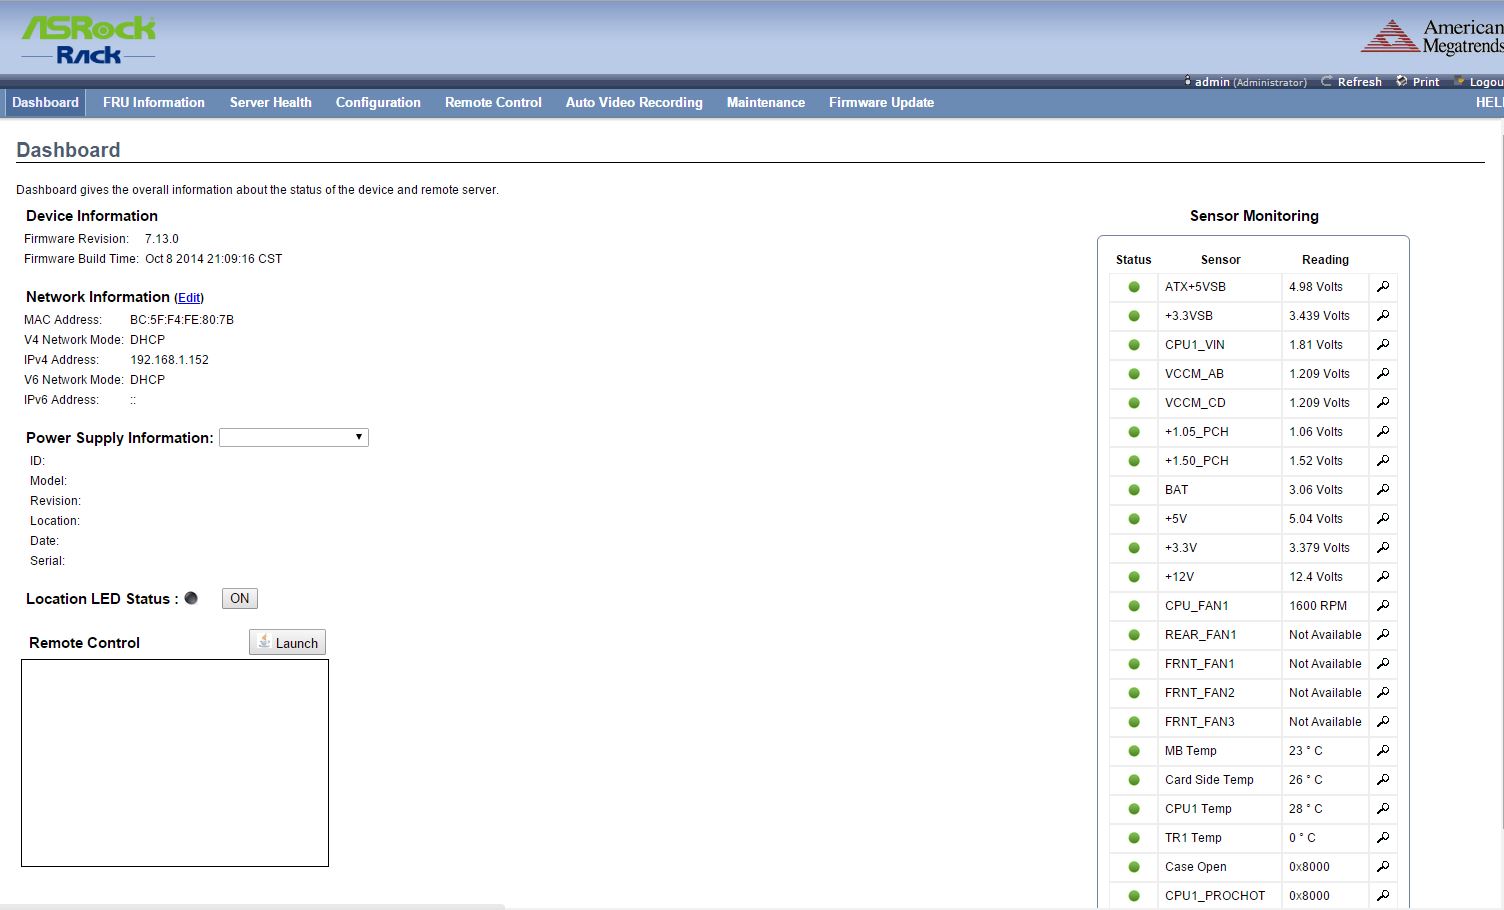1504x910 pixels.
Task: Refresh the dashboard page
Action: coord(1351,82)
